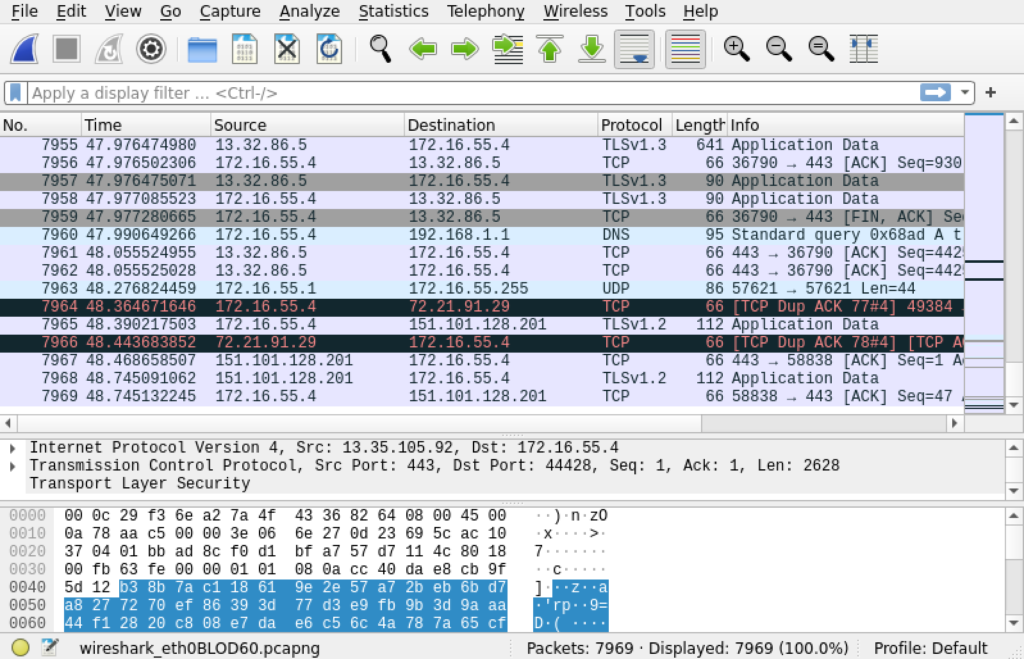This screenshot has width=1024, height=659.
Task: Open capture options gear icon
Action: tap(150, 47)
